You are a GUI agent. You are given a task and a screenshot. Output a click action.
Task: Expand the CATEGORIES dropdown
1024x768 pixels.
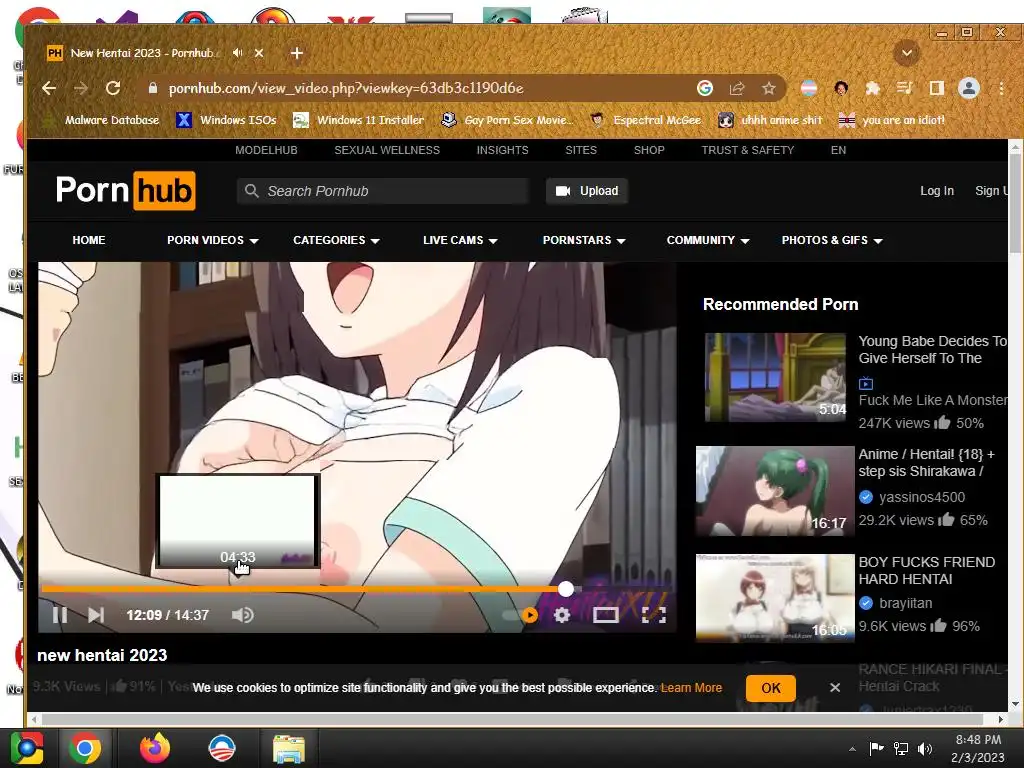point(336,240)
